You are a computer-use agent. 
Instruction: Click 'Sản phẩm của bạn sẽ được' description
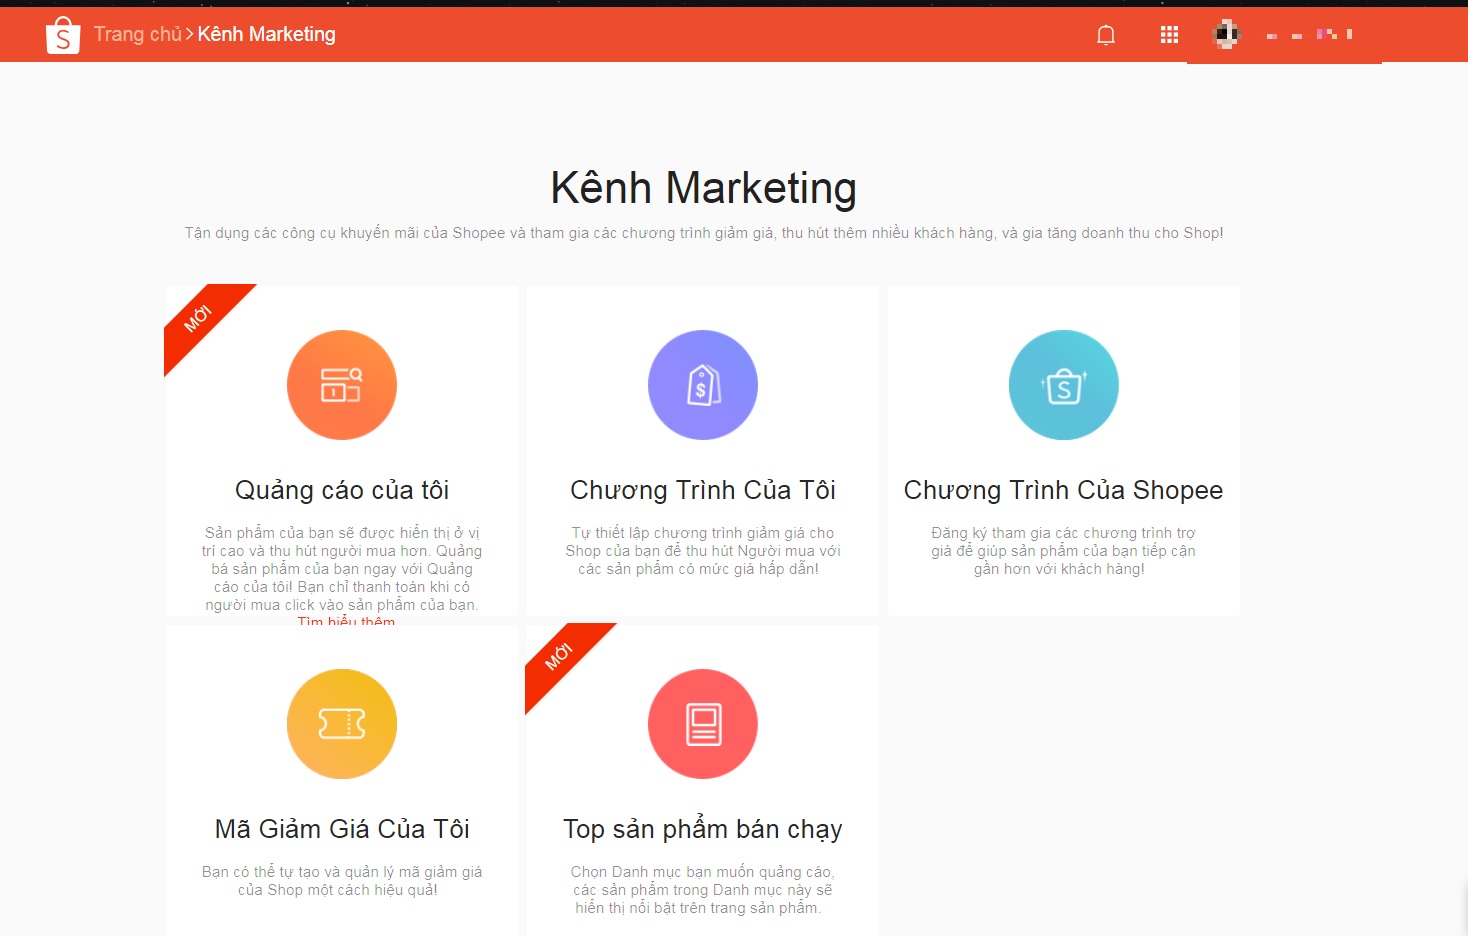(x=342, y=569)
